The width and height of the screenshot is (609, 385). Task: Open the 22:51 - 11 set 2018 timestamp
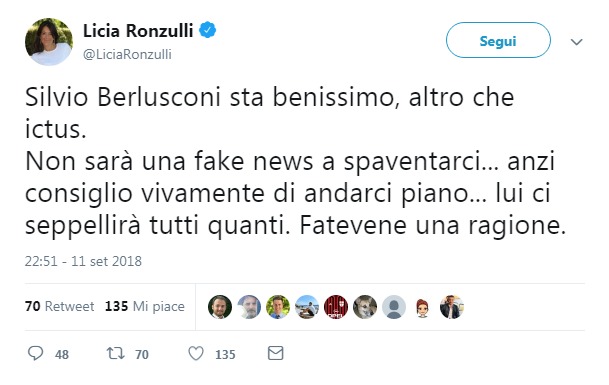coord(83,261)
